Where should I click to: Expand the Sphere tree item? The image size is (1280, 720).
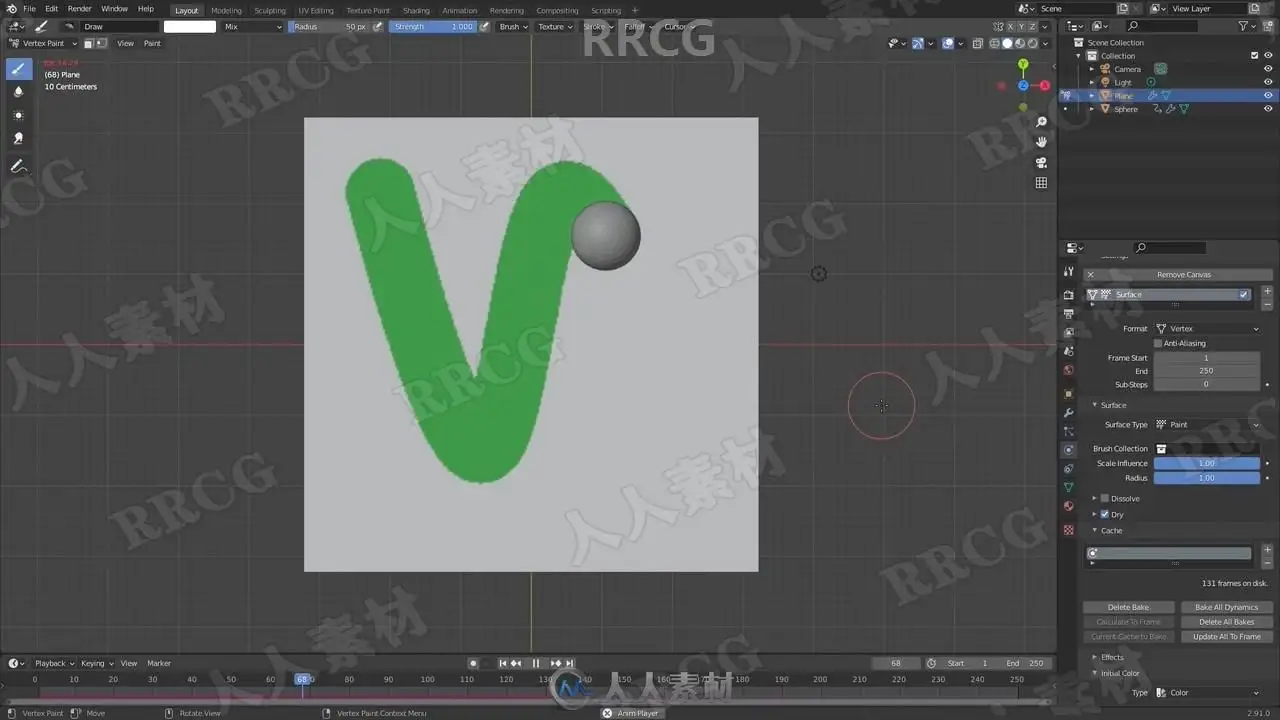click(1092, 109)
